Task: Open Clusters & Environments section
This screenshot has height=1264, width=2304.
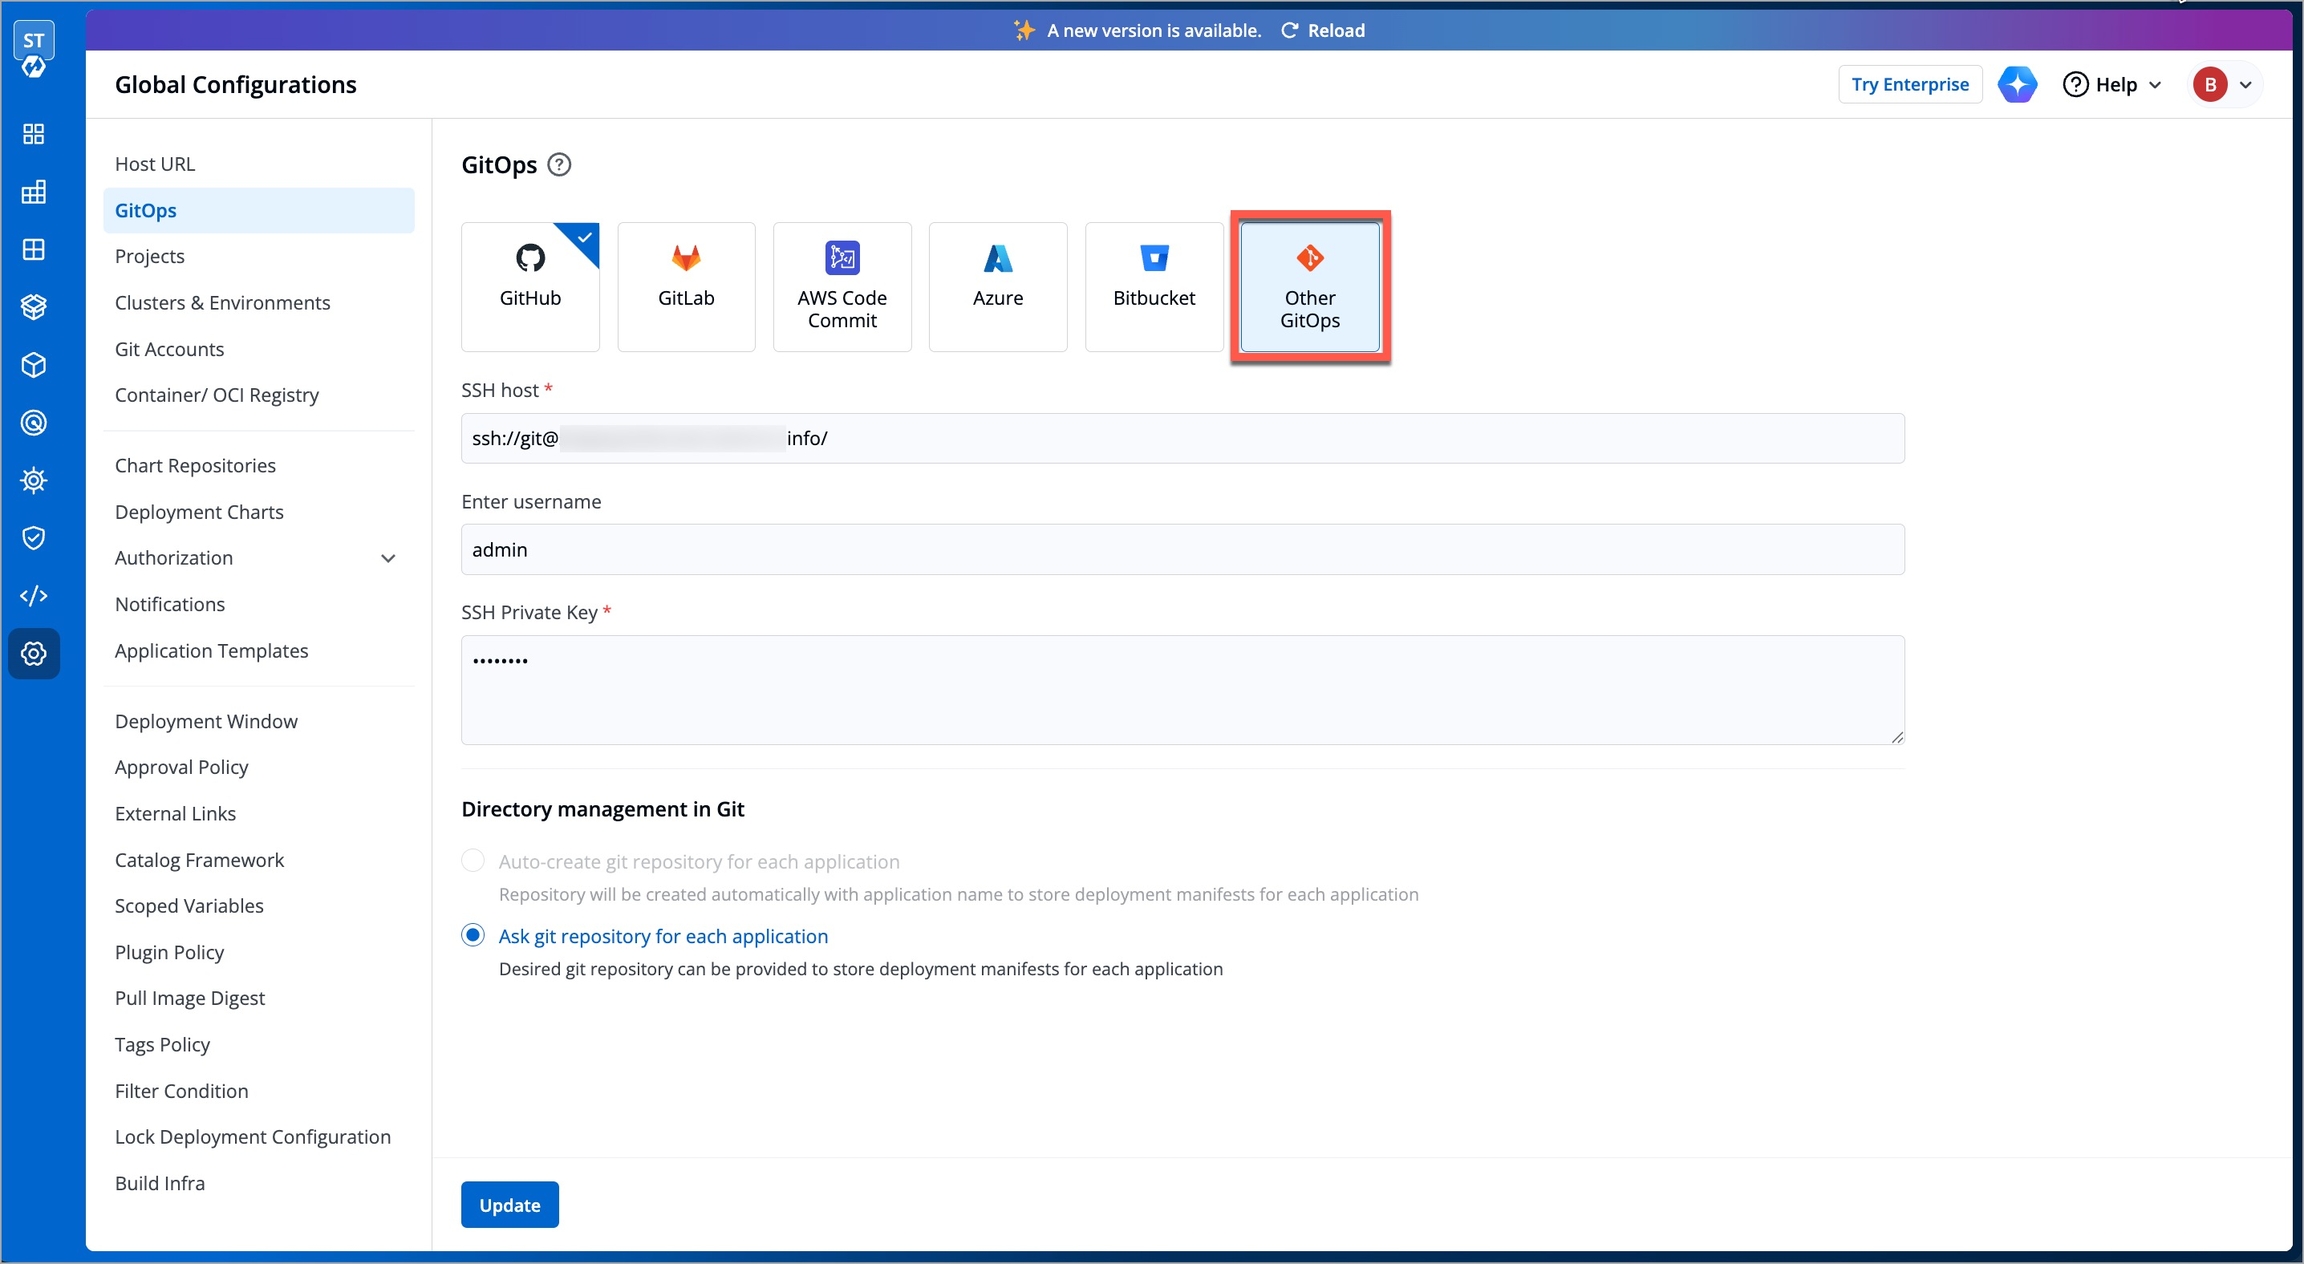Action: (222, 303)
